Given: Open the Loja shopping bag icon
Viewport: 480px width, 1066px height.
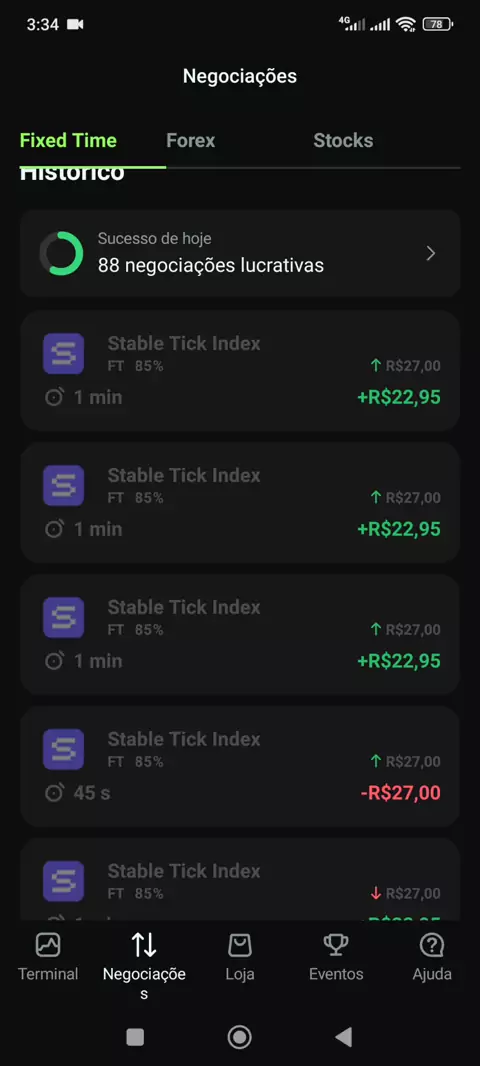Looking at the screenshot, I should coord(239,944).
